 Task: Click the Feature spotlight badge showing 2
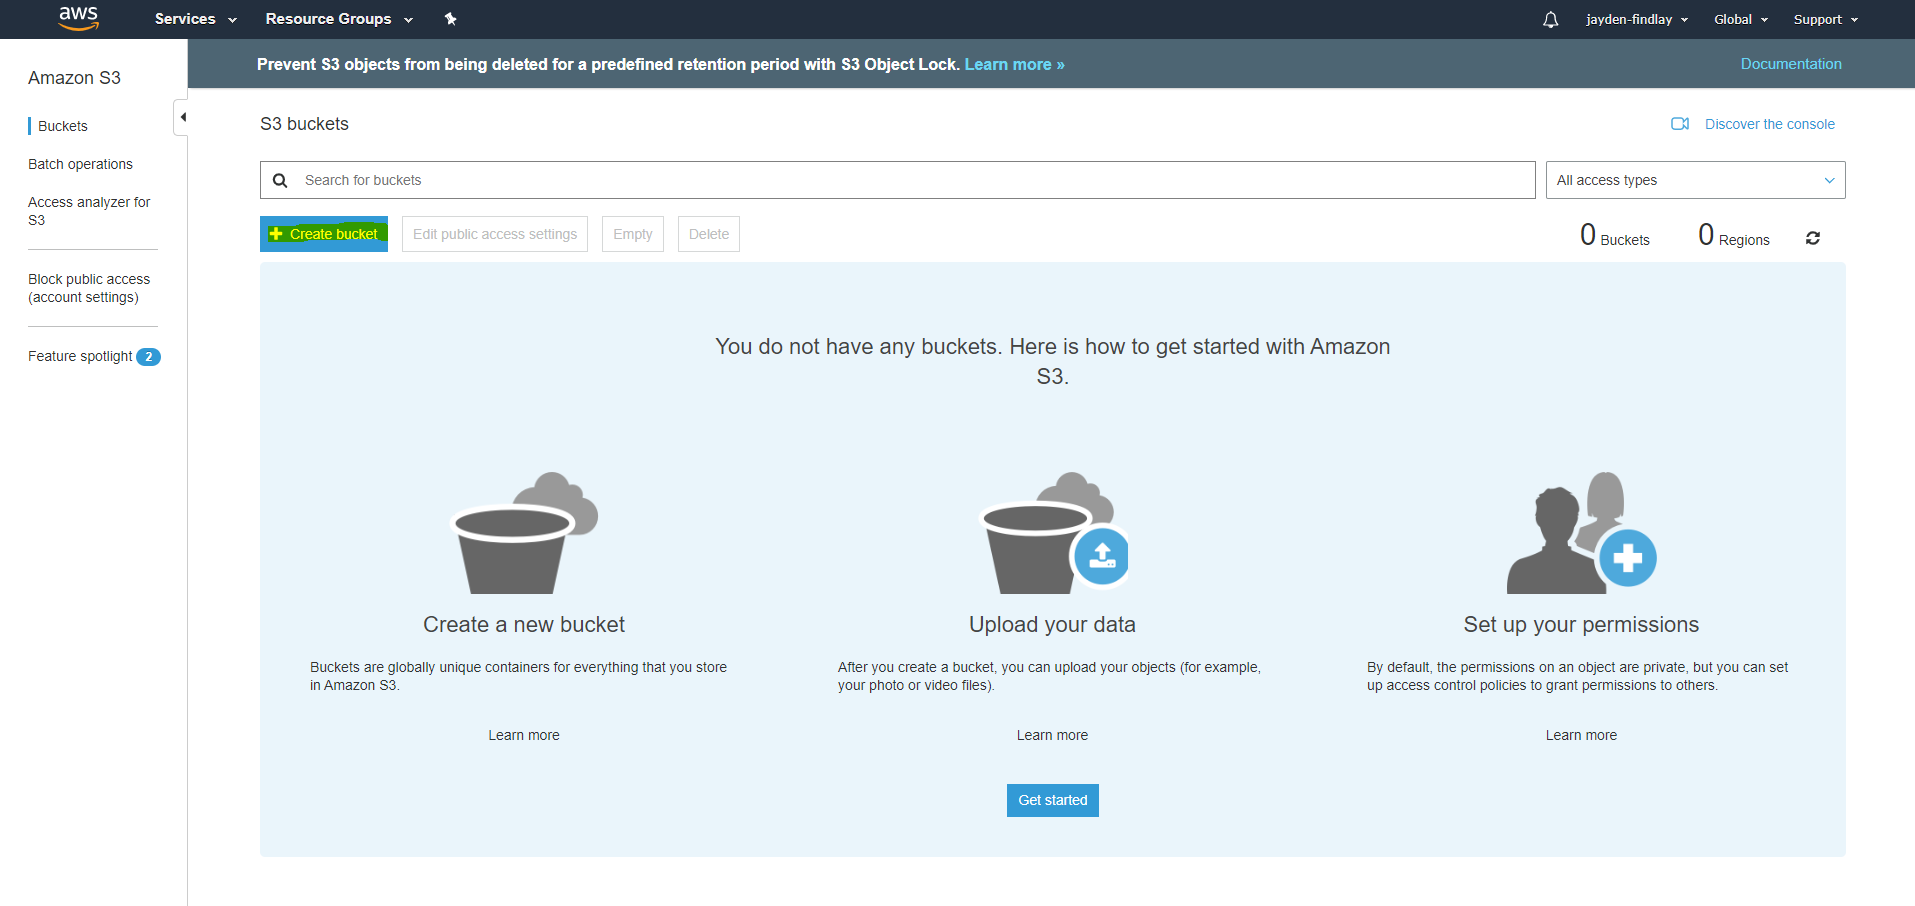click(x=148, y=356)
